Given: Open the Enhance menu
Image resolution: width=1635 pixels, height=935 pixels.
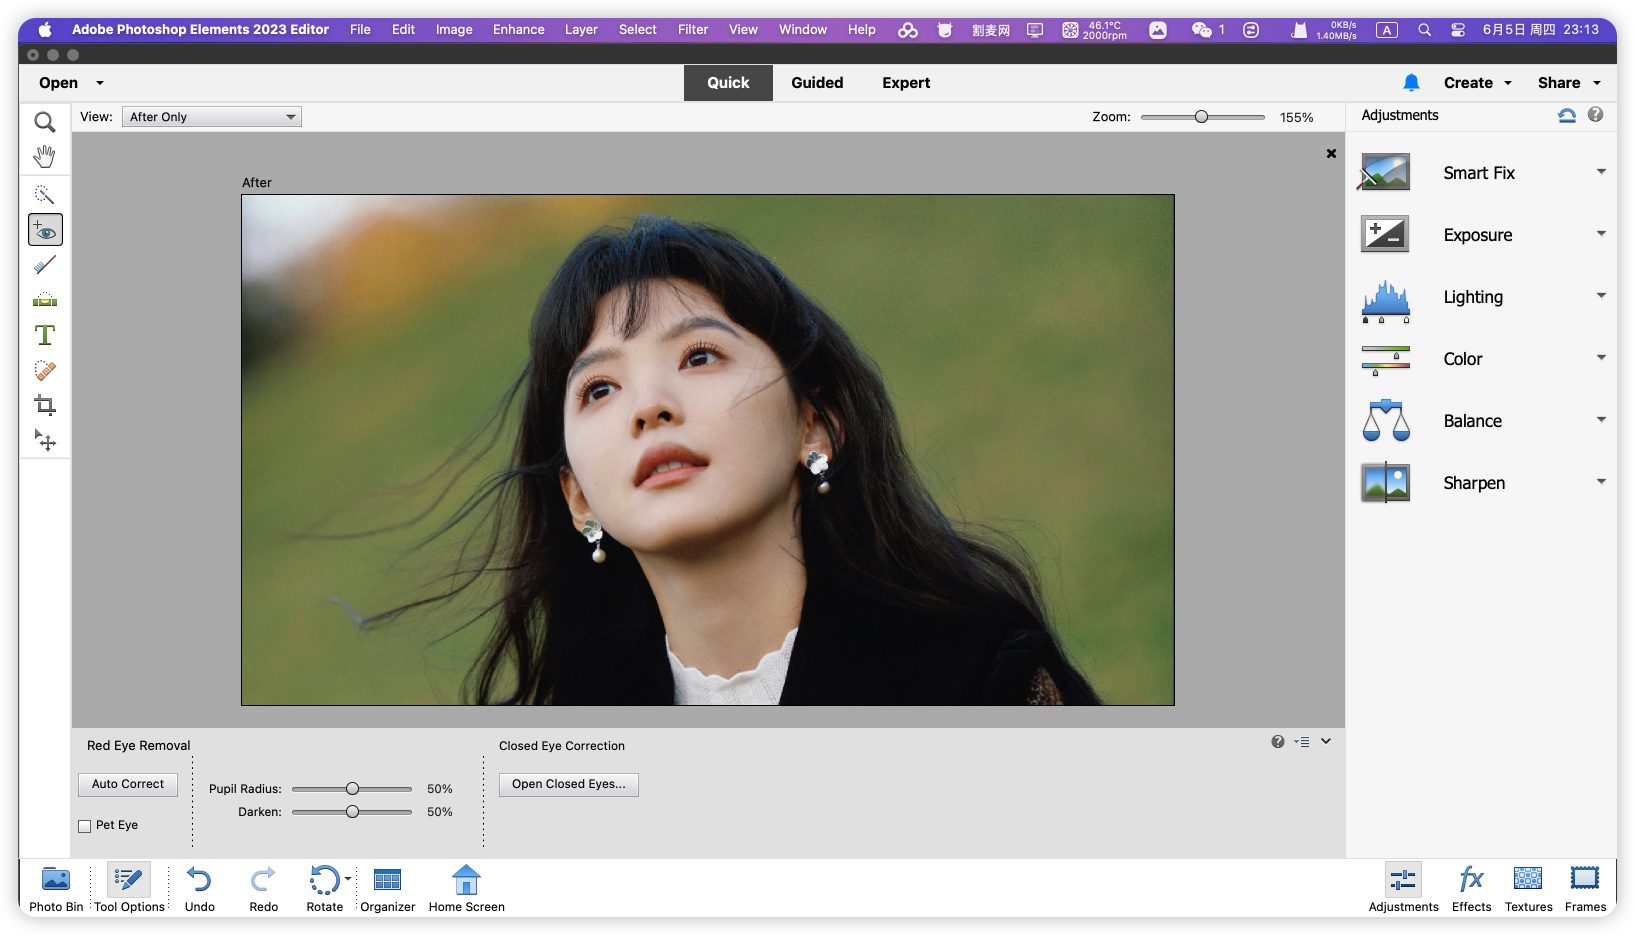Looking at the screenshot, I should click(x=518, y=30).
